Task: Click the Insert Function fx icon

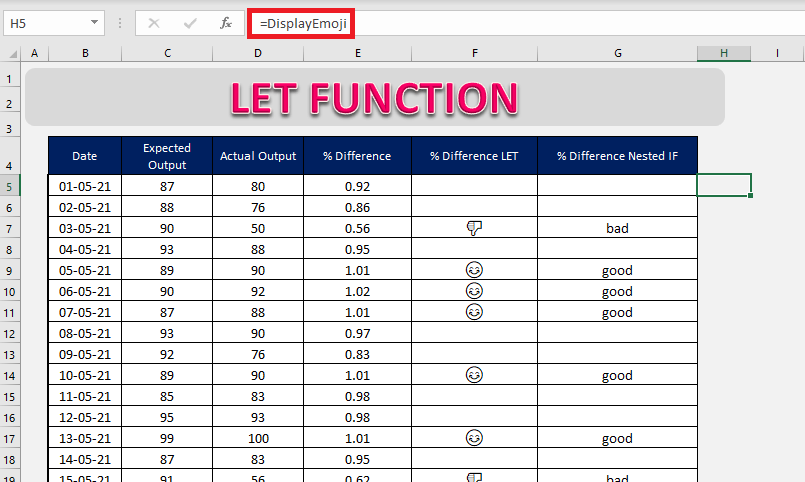Action: coord(226,23)
